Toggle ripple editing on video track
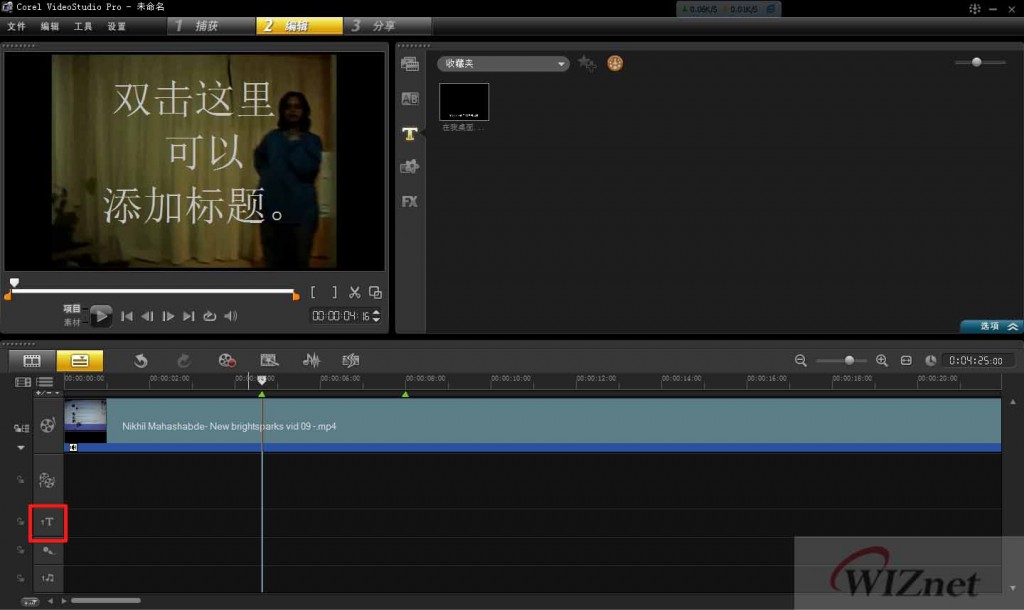This screenshot has width=1024, height=610. 22,428
